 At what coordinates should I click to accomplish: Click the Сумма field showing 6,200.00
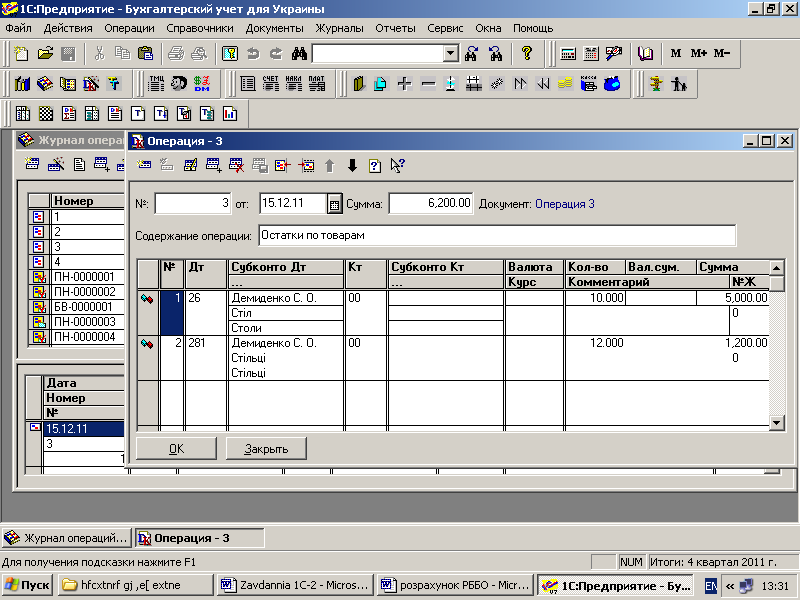click(431, 204)
